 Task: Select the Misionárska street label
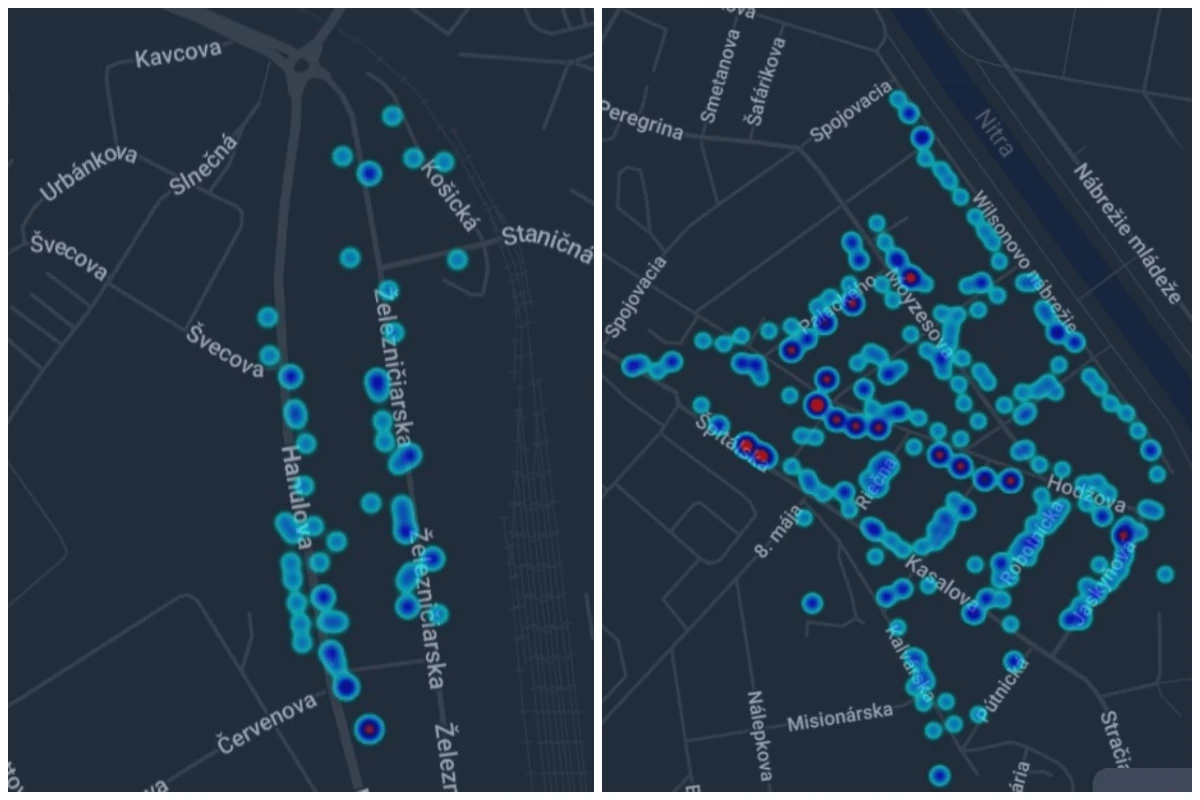[839, 716]
